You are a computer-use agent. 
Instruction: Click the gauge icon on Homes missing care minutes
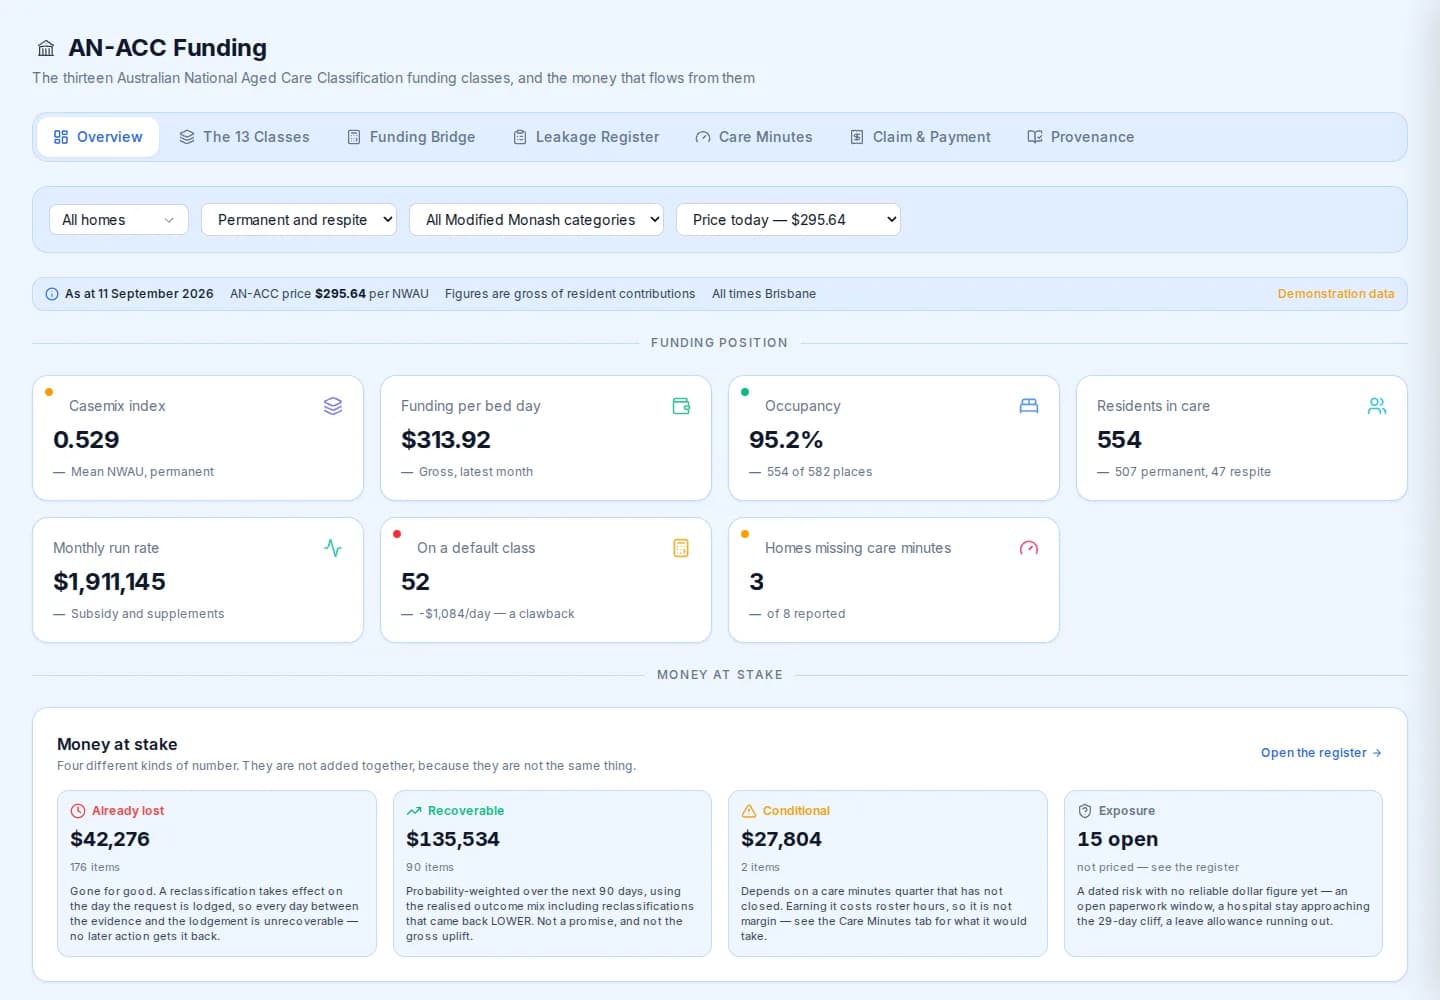(1029, 548)
